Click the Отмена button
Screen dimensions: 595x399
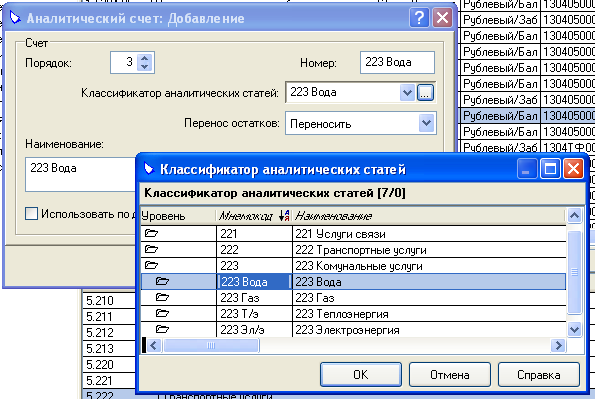point(450,374)
